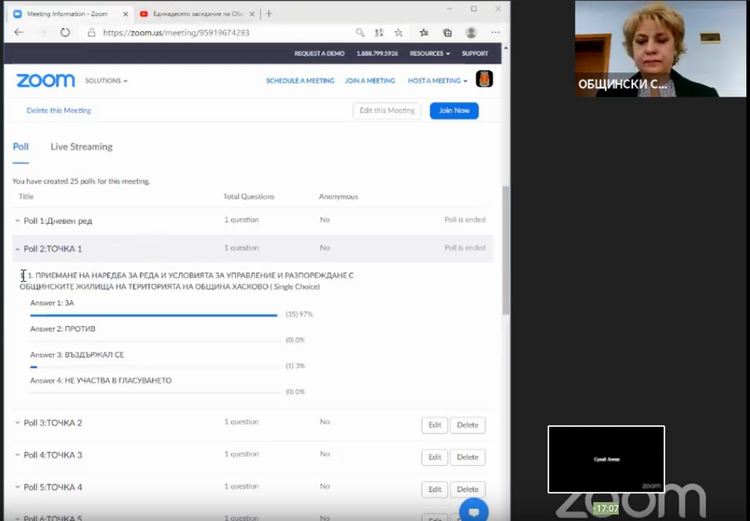Open the browser profile icon
Viewport: 750px width, 521px height.
471,32
